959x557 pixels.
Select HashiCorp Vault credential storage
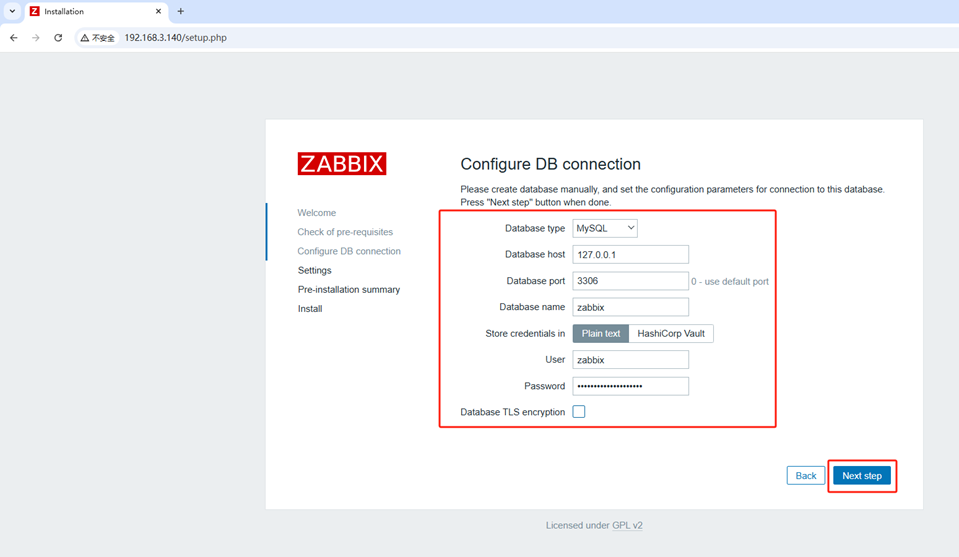tap(671, 333)
